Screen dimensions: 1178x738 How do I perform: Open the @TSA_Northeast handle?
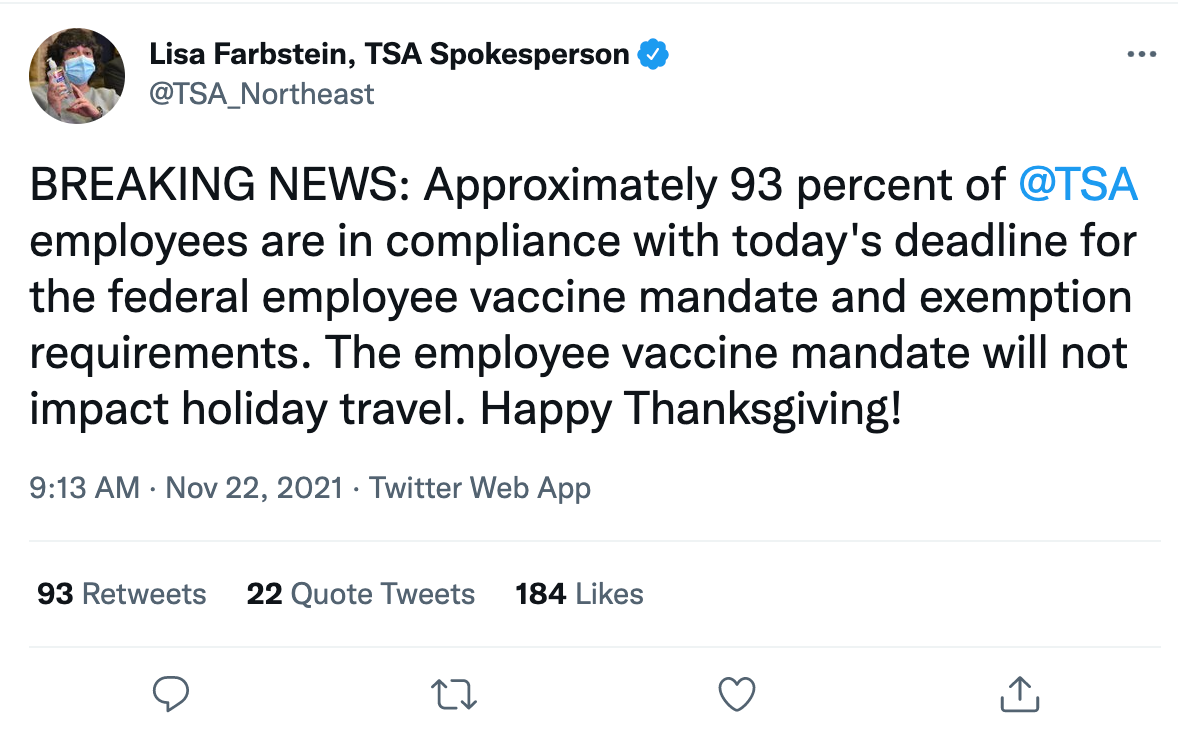[x=261, y=94]
